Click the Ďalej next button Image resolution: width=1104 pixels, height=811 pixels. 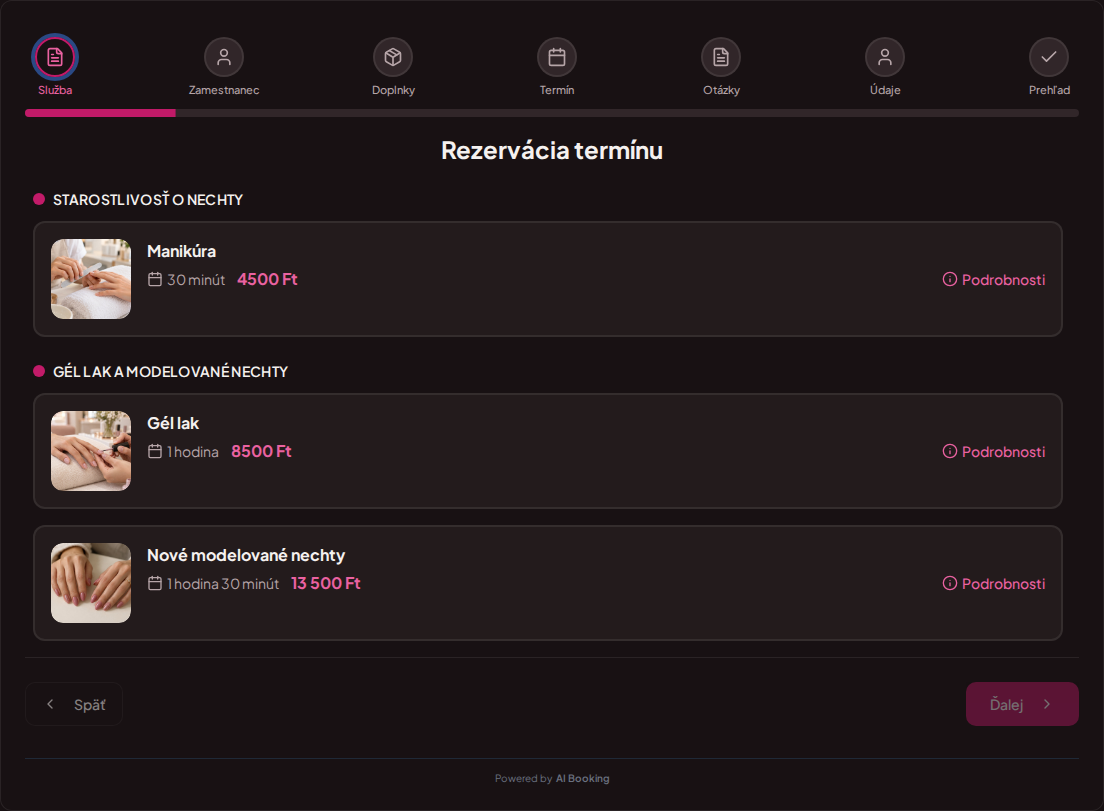1022,704
